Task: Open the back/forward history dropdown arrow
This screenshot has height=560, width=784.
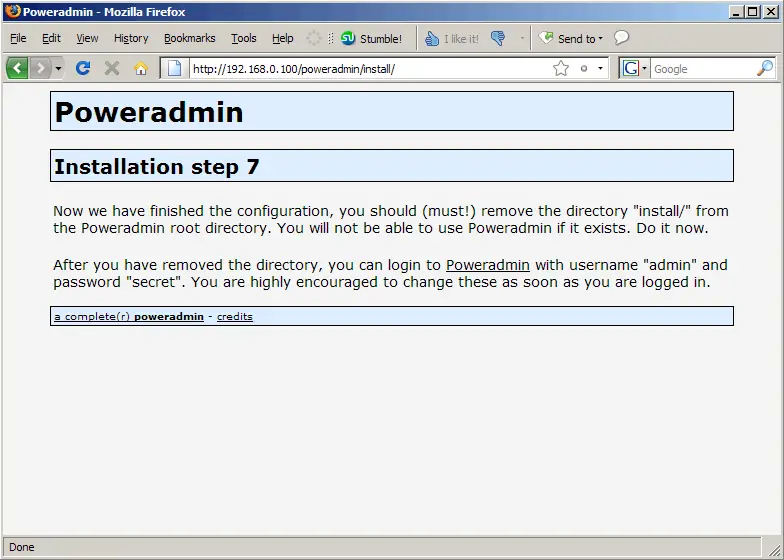Action: click(x=58, y=68)
